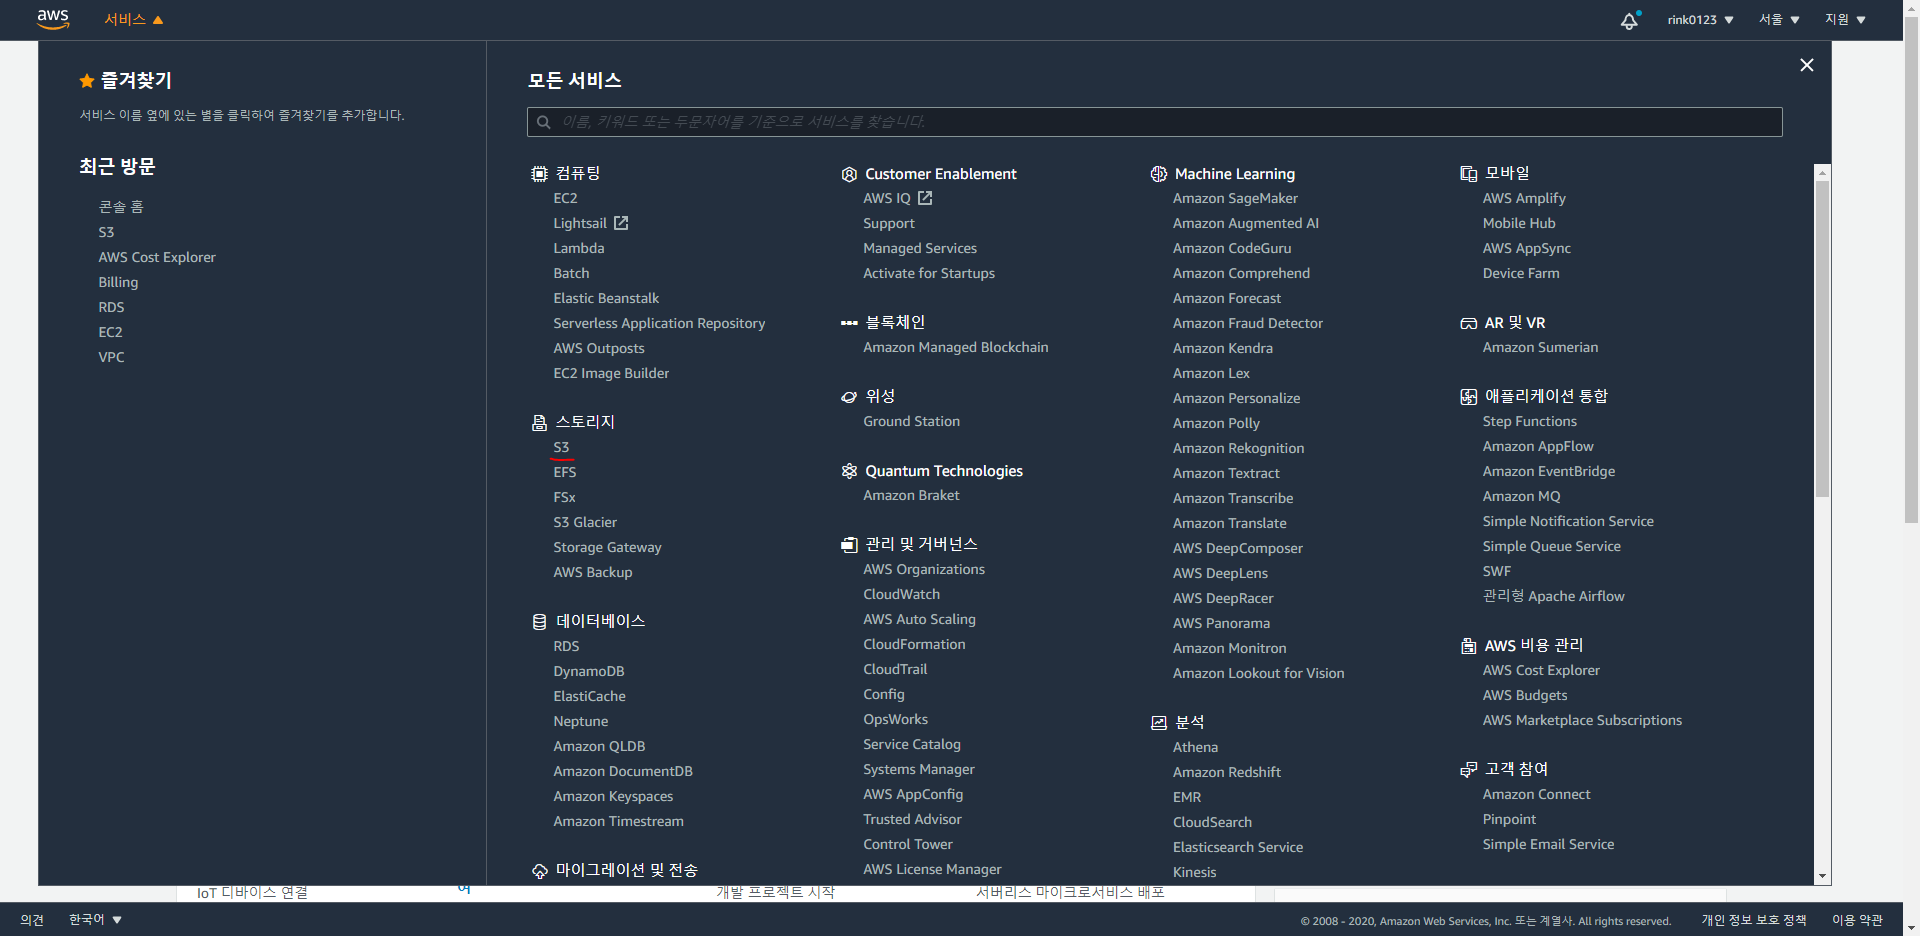Click the 분석 category icon

point(1159,723)
